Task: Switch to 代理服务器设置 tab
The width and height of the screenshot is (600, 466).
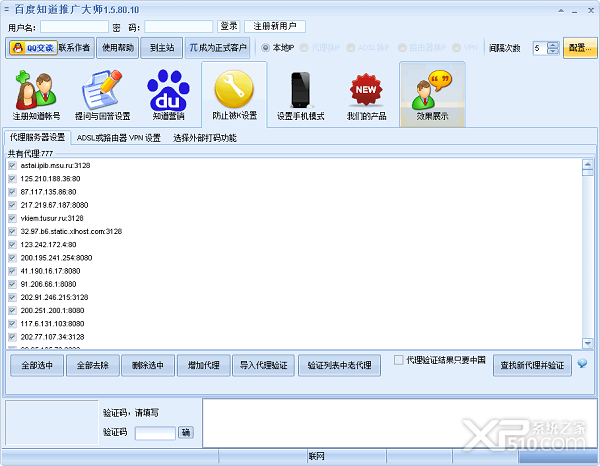Action: 37,137
